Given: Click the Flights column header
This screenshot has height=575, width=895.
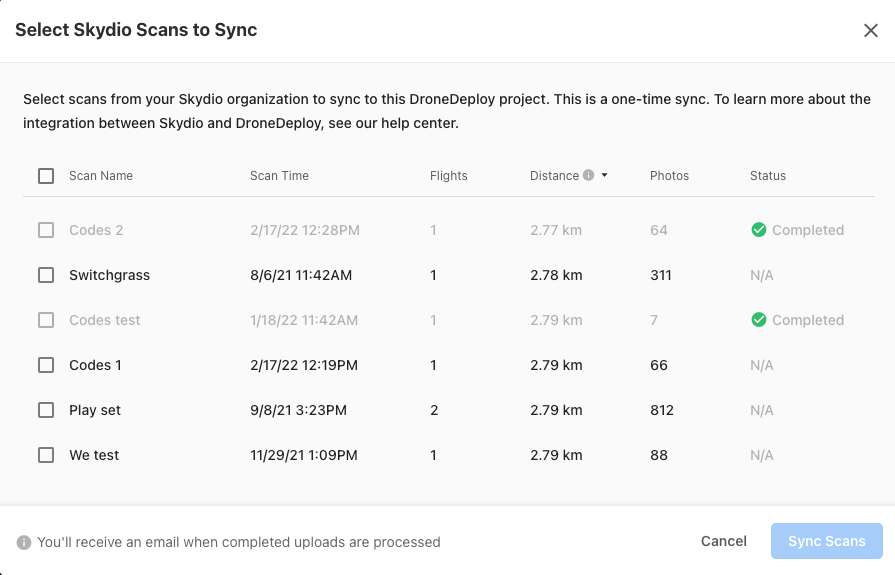Looking at the screenshot, I should pos(449,176).
